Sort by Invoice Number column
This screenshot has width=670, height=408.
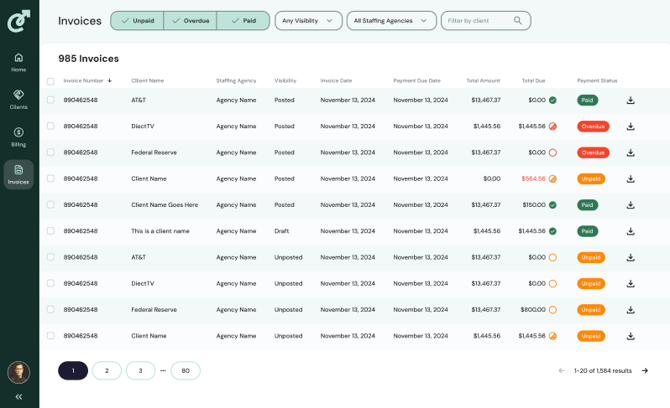point(86,81)
